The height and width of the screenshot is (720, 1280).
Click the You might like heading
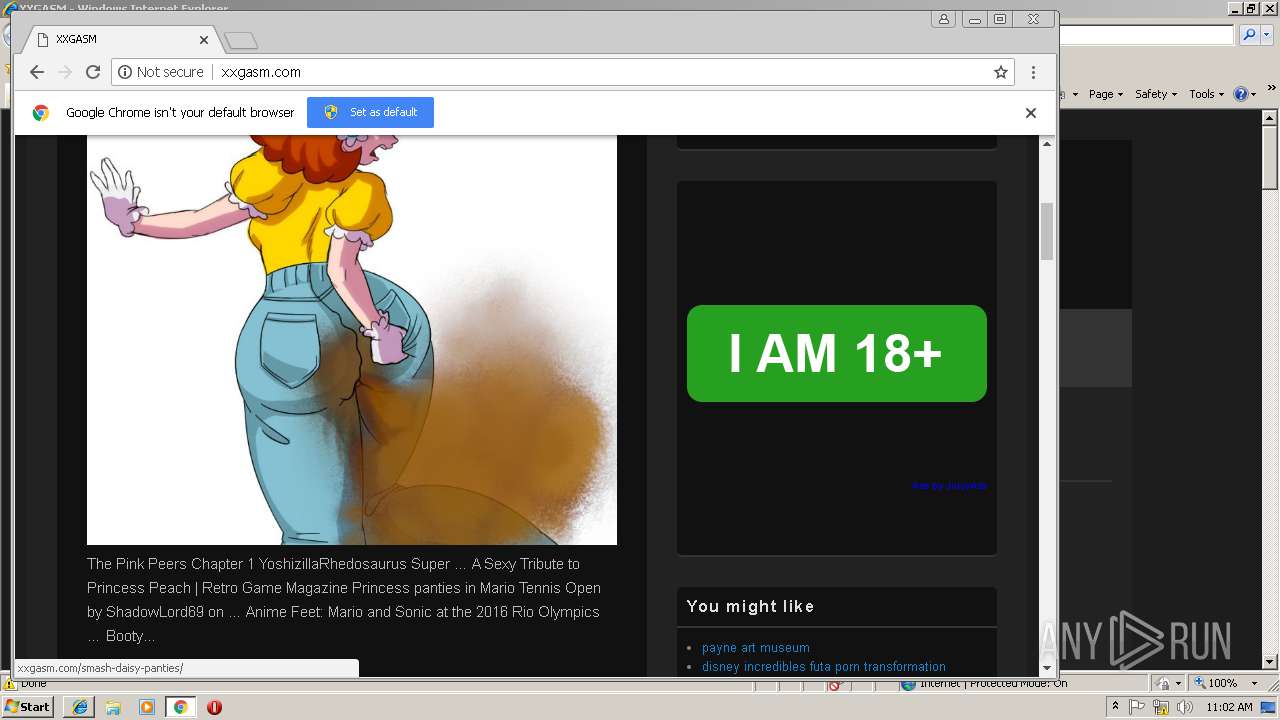(x=750, y=606)
